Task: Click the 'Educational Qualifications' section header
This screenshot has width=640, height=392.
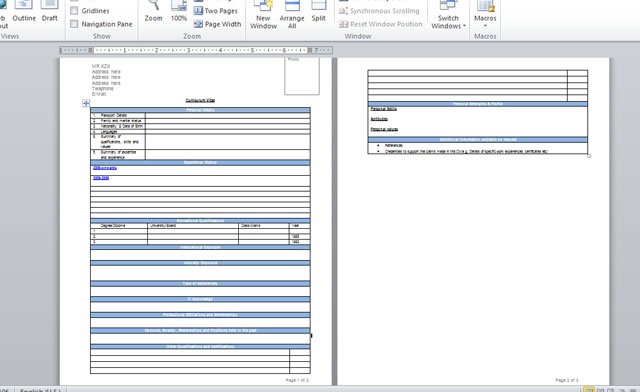Action: pyautogui.click(x=200, y=220)
